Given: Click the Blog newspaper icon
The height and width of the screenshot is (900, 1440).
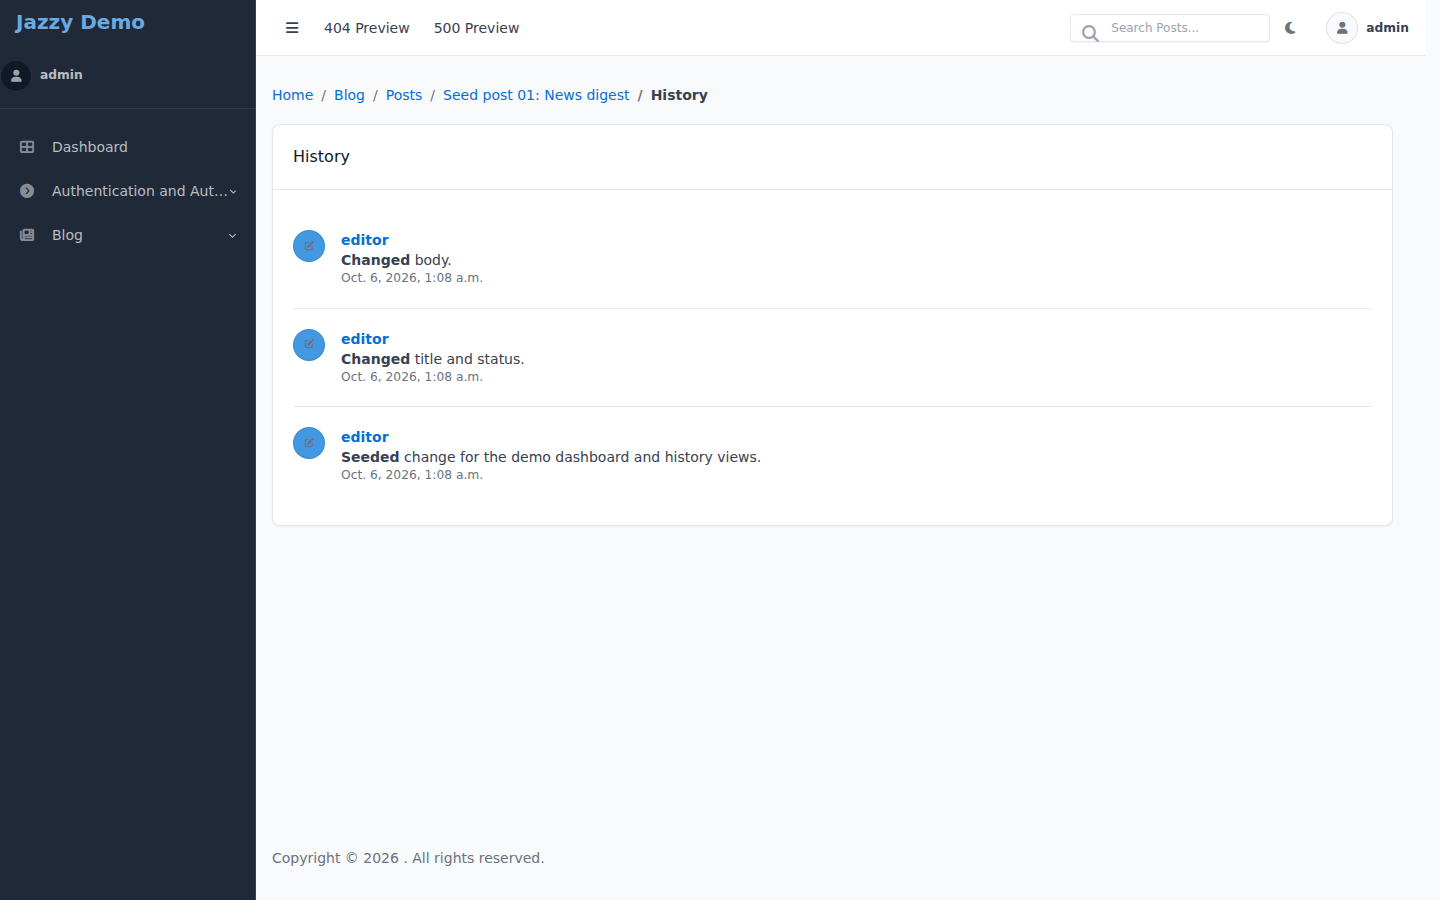Looking at the screenshot, I should [27, 235].
